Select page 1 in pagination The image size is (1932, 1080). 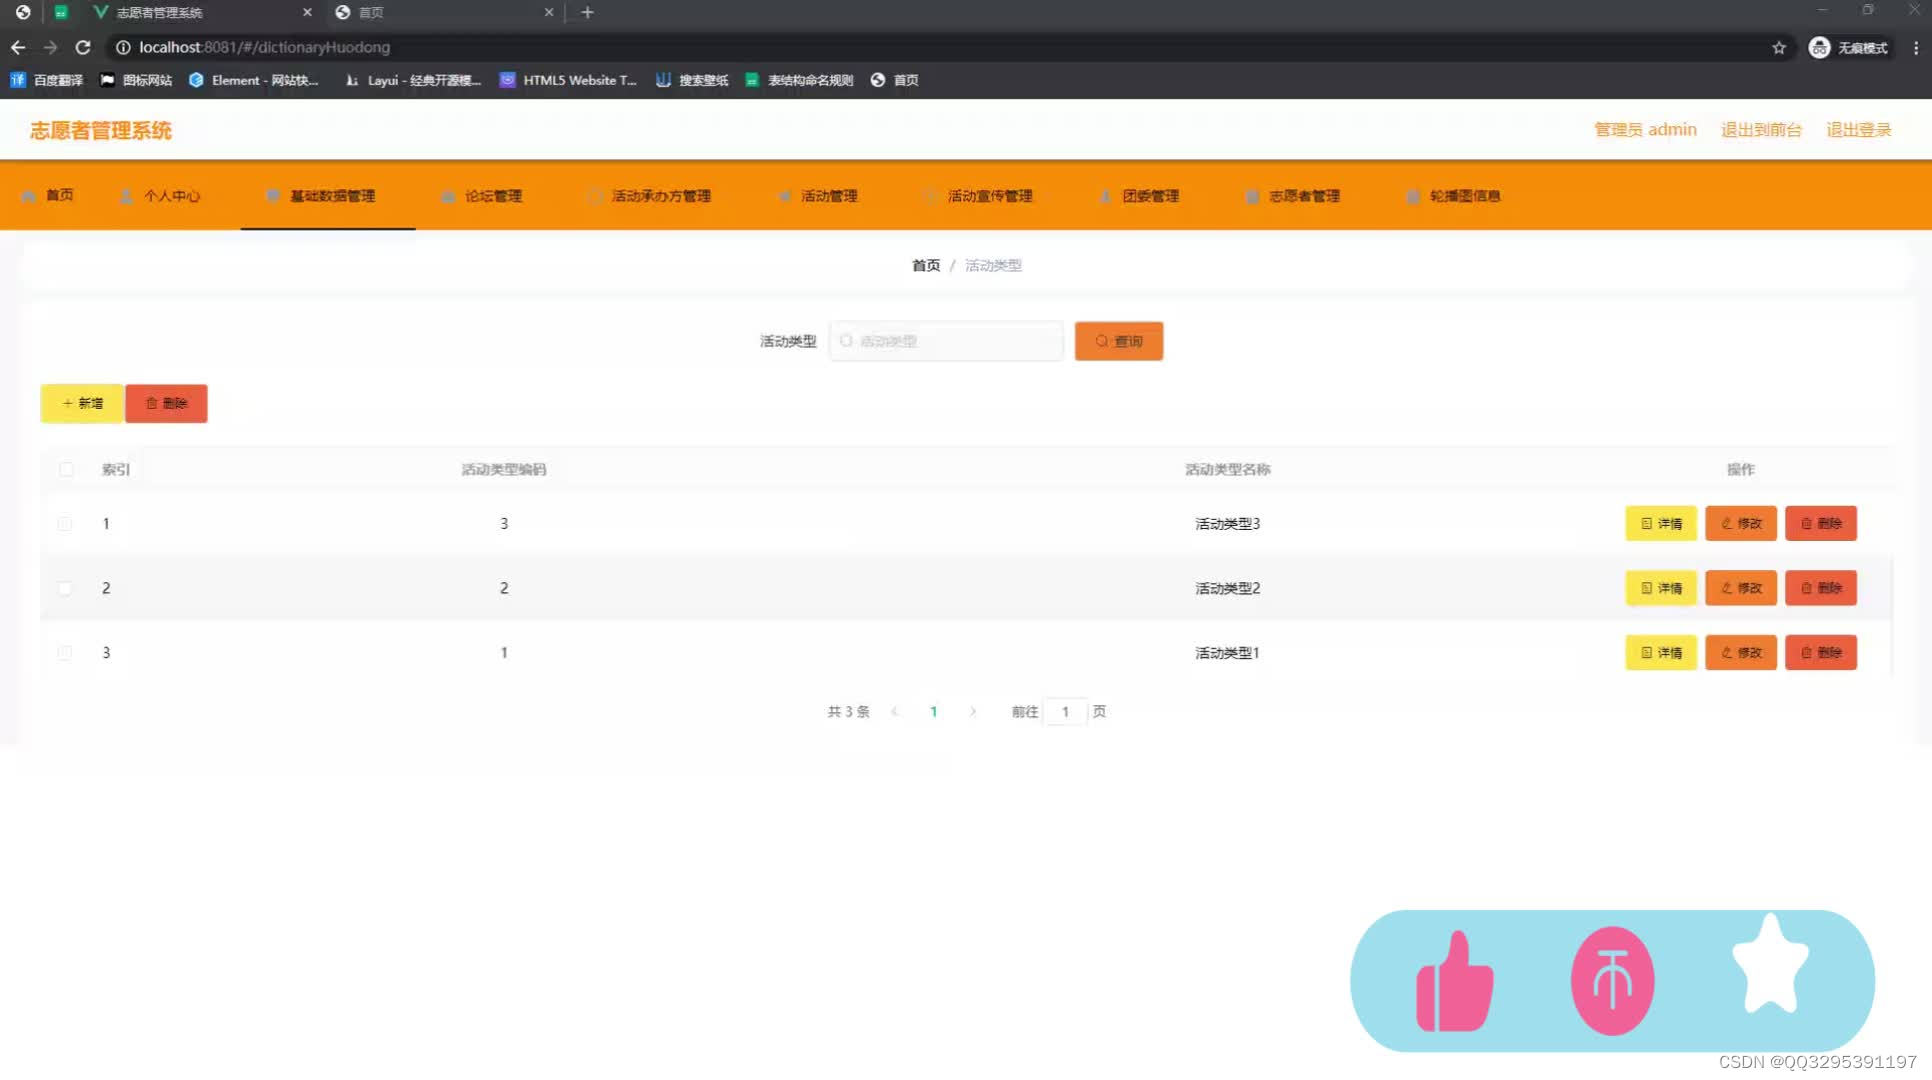coord(933,711)
